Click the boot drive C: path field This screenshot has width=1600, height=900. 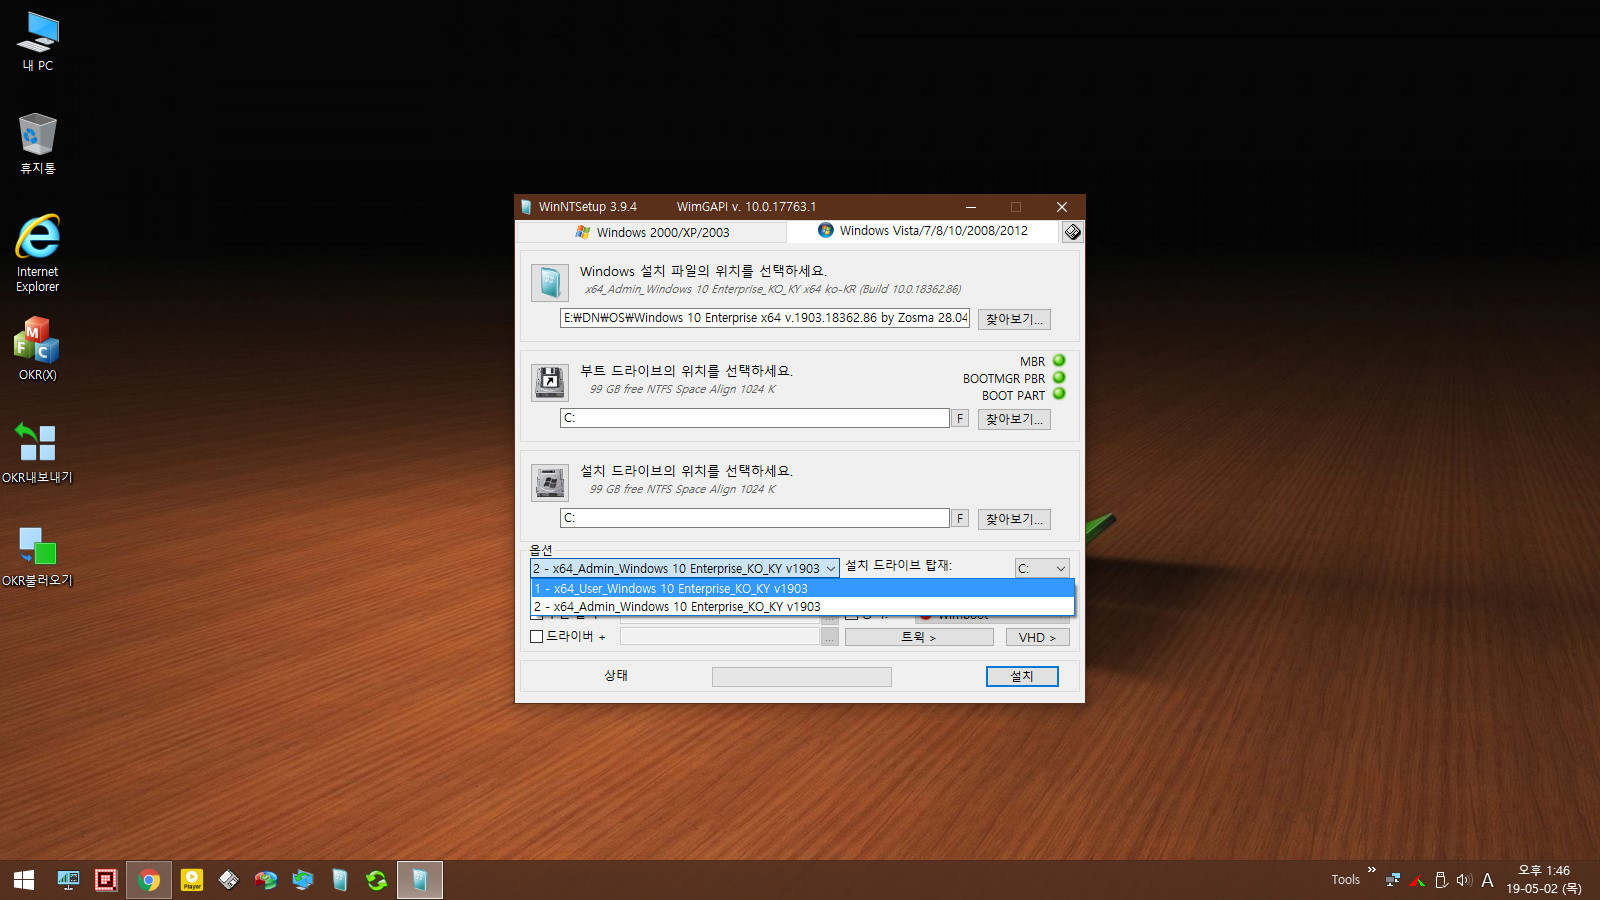pos(755,418)
